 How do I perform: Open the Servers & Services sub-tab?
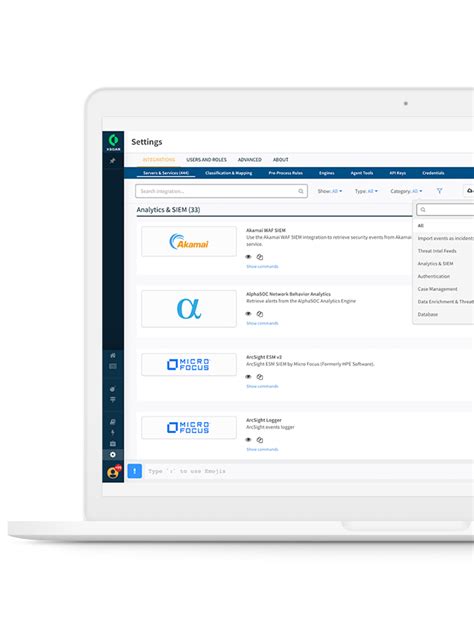pyautogui.click(x=166, y=173)
